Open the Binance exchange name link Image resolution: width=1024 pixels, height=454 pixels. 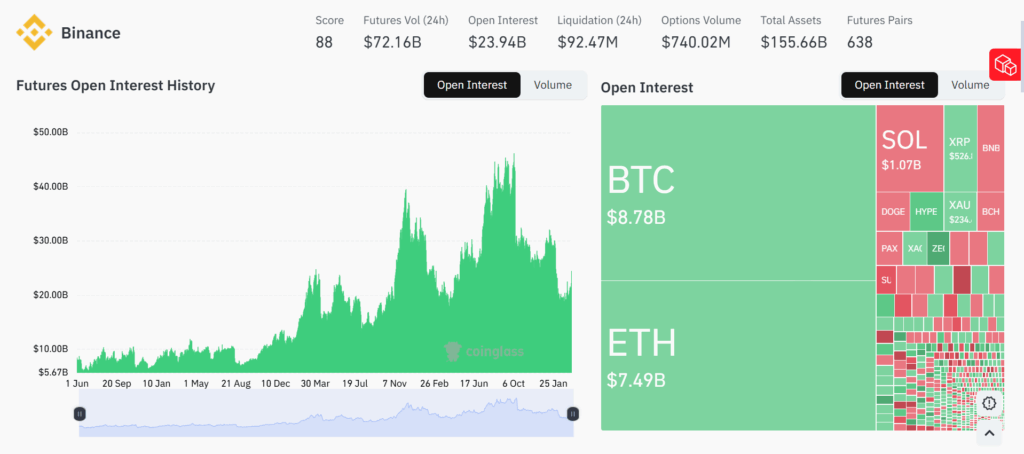(90, 33)
